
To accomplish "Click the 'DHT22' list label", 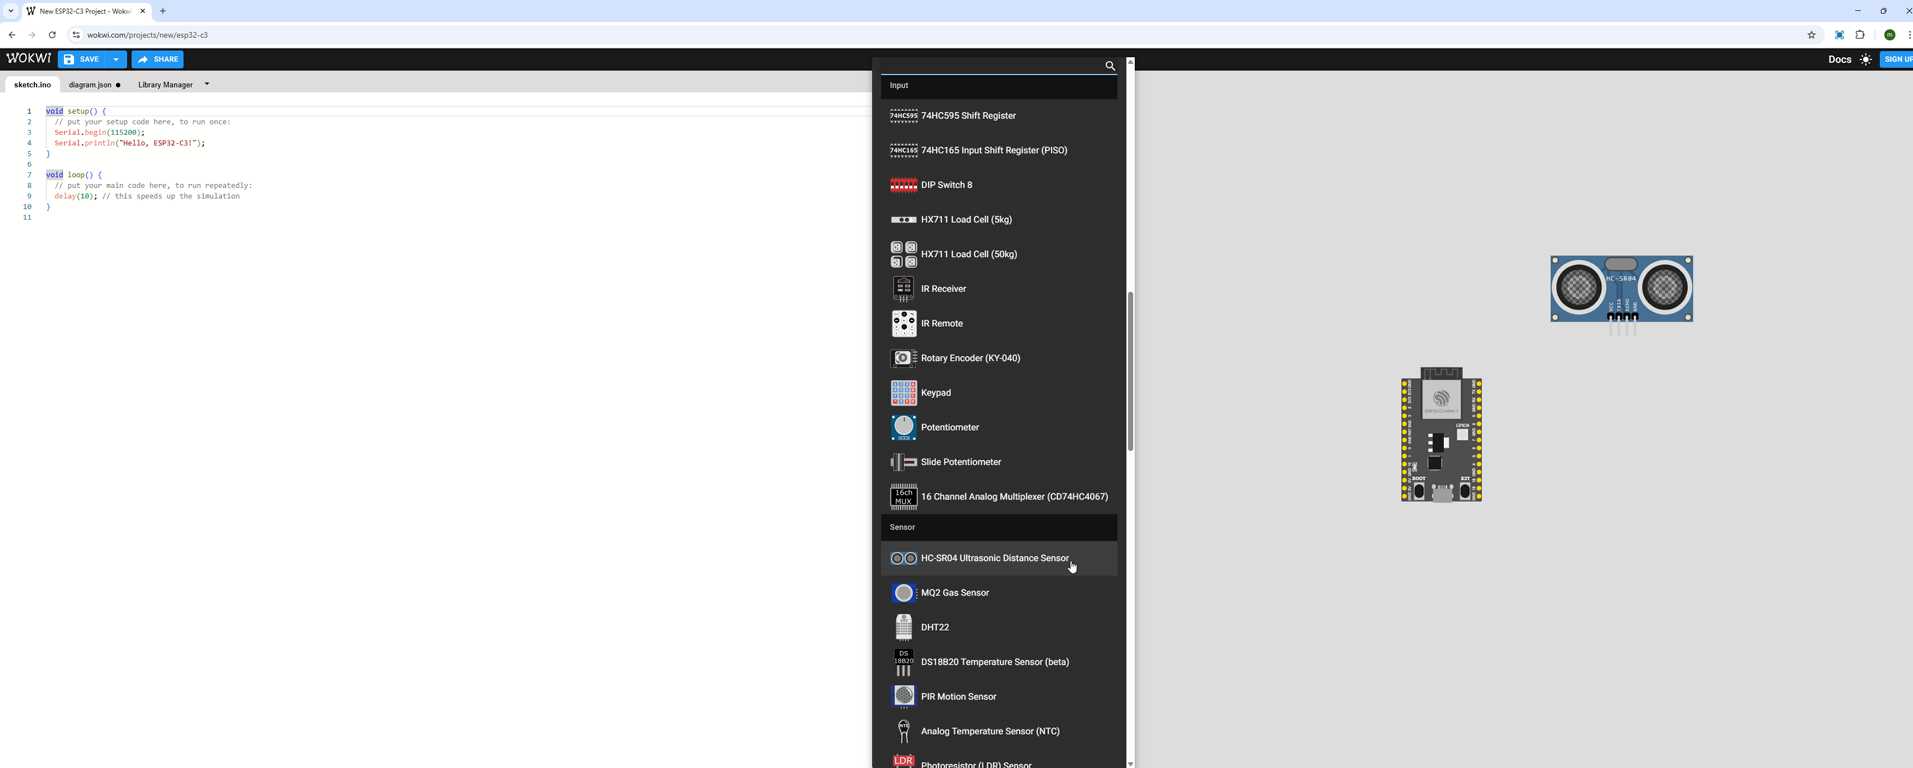I will coord(935,628).
